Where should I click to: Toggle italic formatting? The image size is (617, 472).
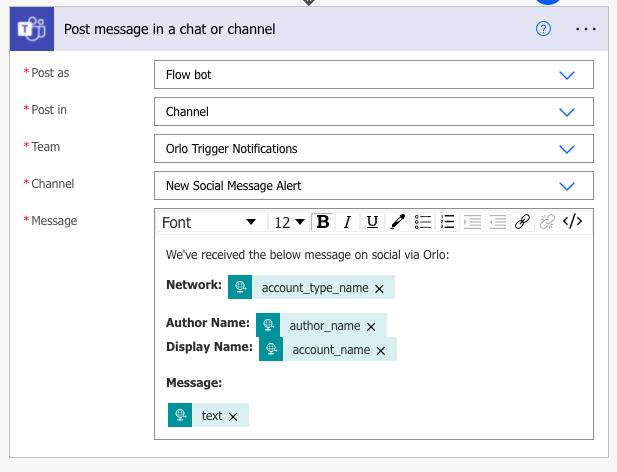pos(347,222)
